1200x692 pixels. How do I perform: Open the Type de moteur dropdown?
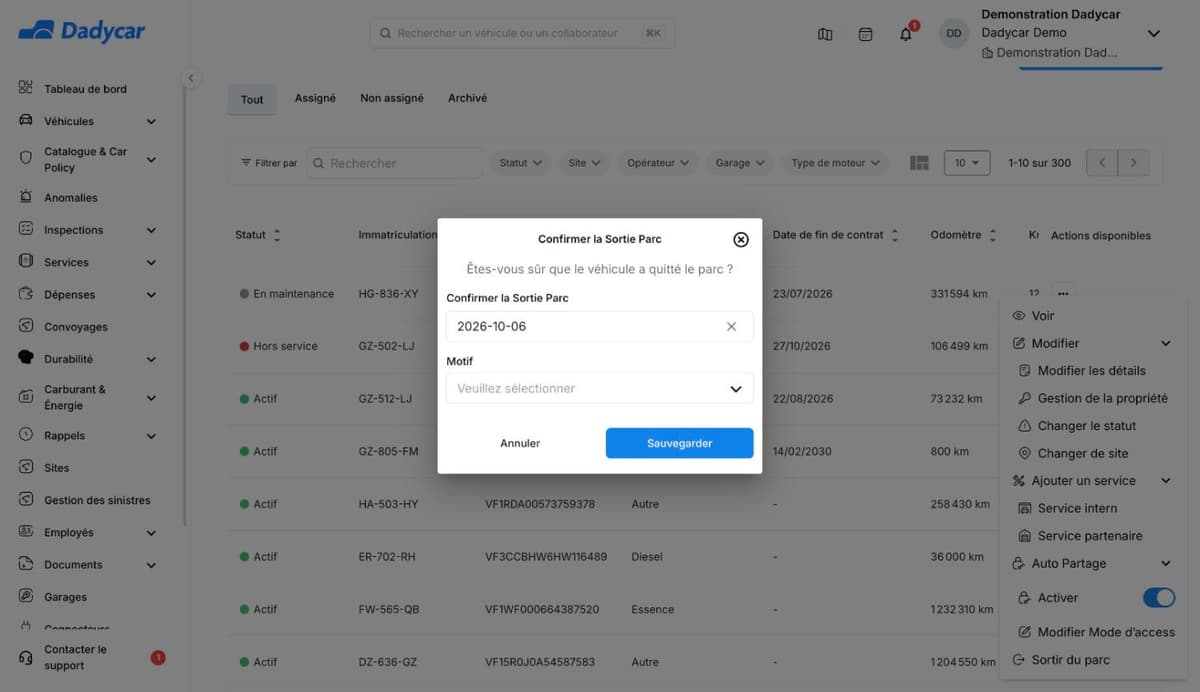836,163
